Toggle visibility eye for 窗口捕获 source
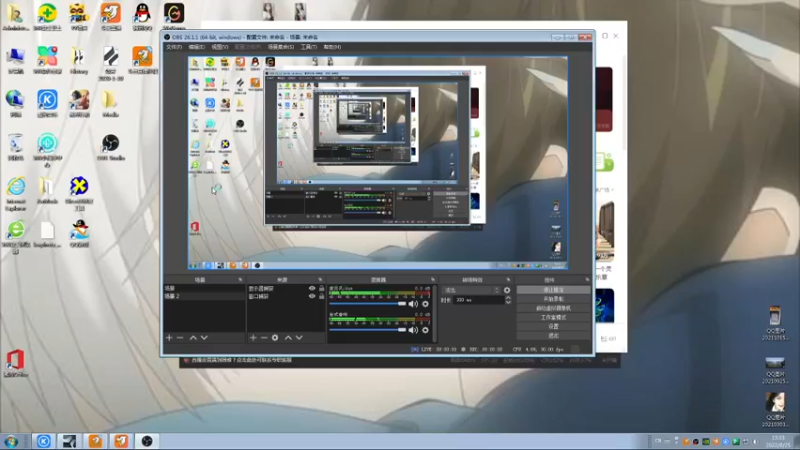The width and height of the screenshot is (800, 450). pyautogui.click(x=312, y=296)
